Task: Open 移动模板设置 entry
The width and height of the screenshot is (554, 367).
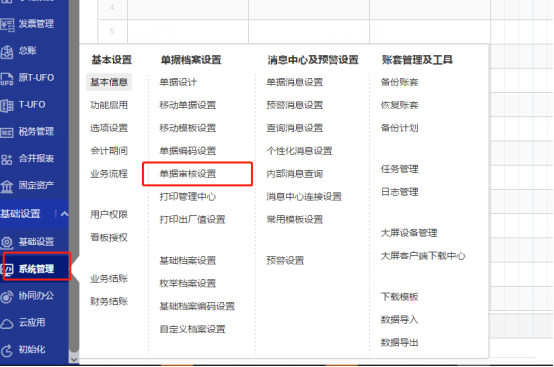Action: click(x=188, y=128)
